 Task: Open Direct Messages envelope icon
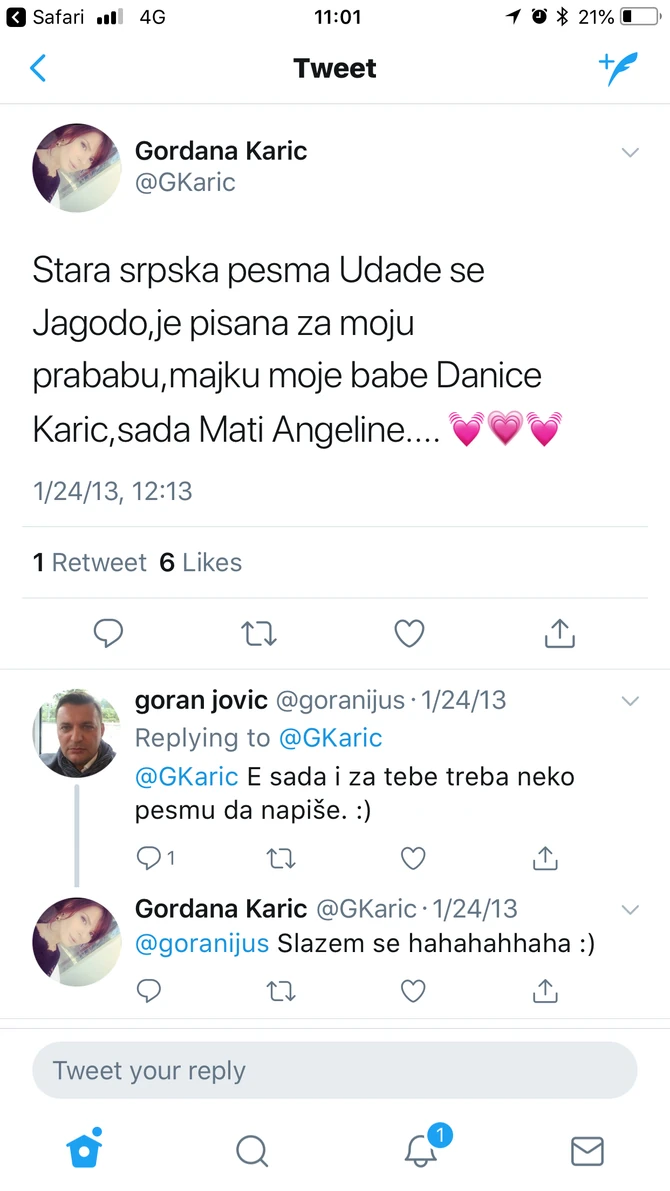coord(587,1150)
